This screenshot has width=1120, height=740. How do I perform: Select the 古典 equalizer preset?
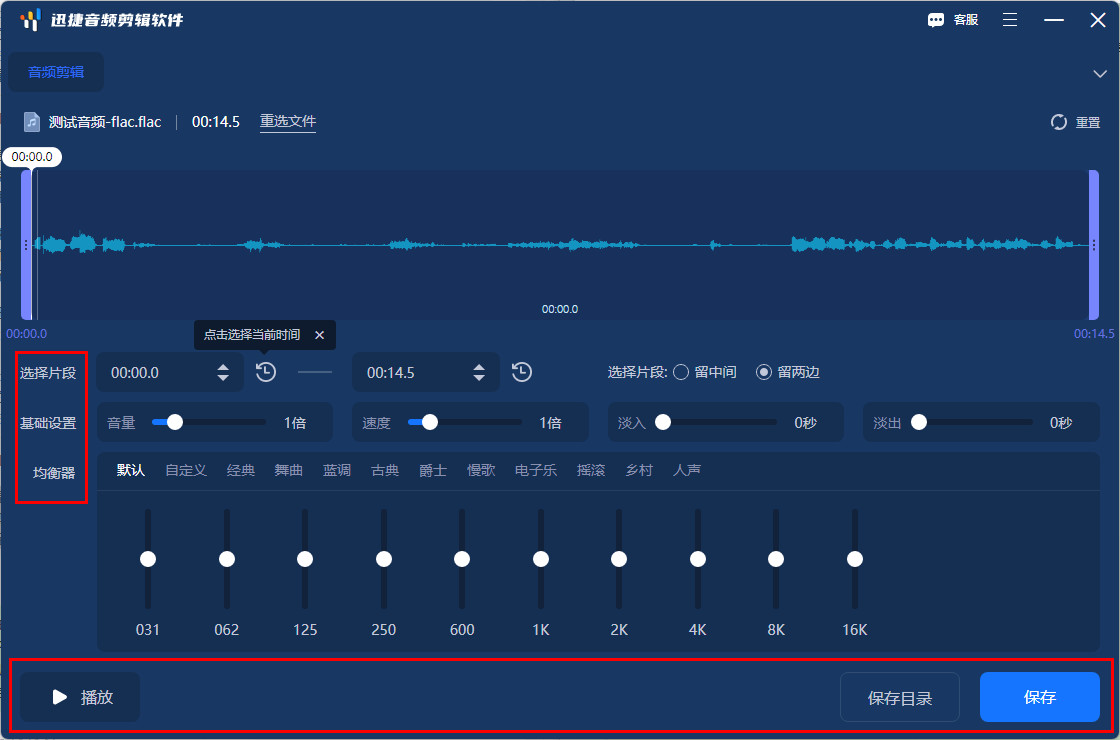pos(385,471)
